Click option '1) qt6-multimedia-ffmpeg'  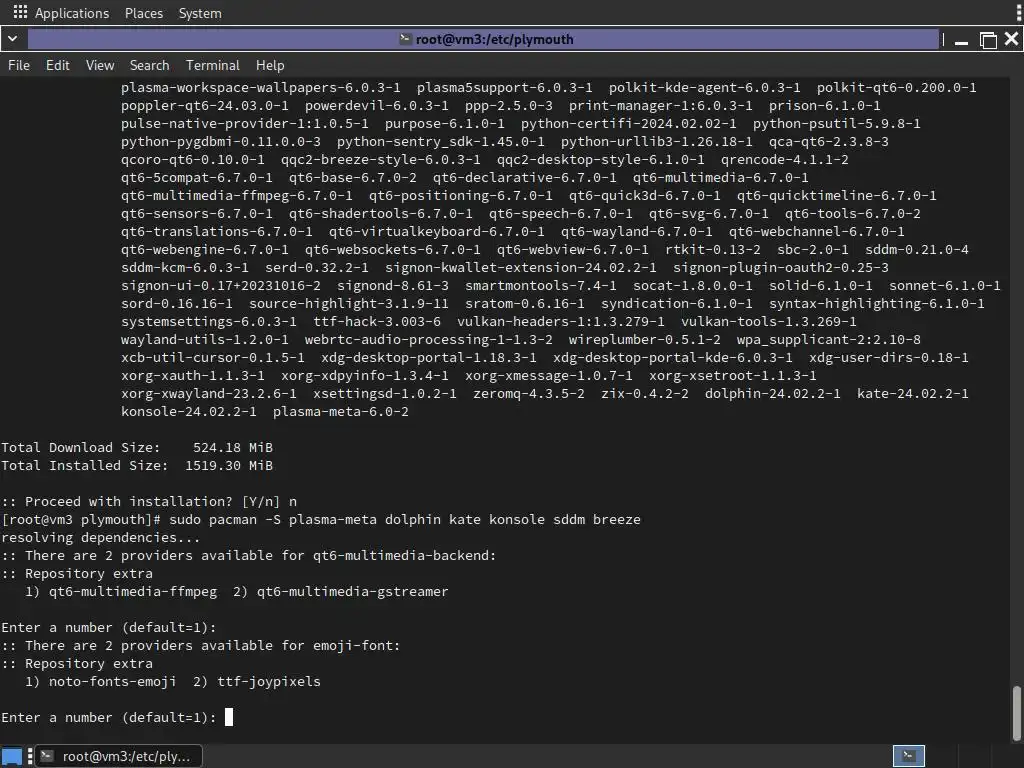click(121, 592)
